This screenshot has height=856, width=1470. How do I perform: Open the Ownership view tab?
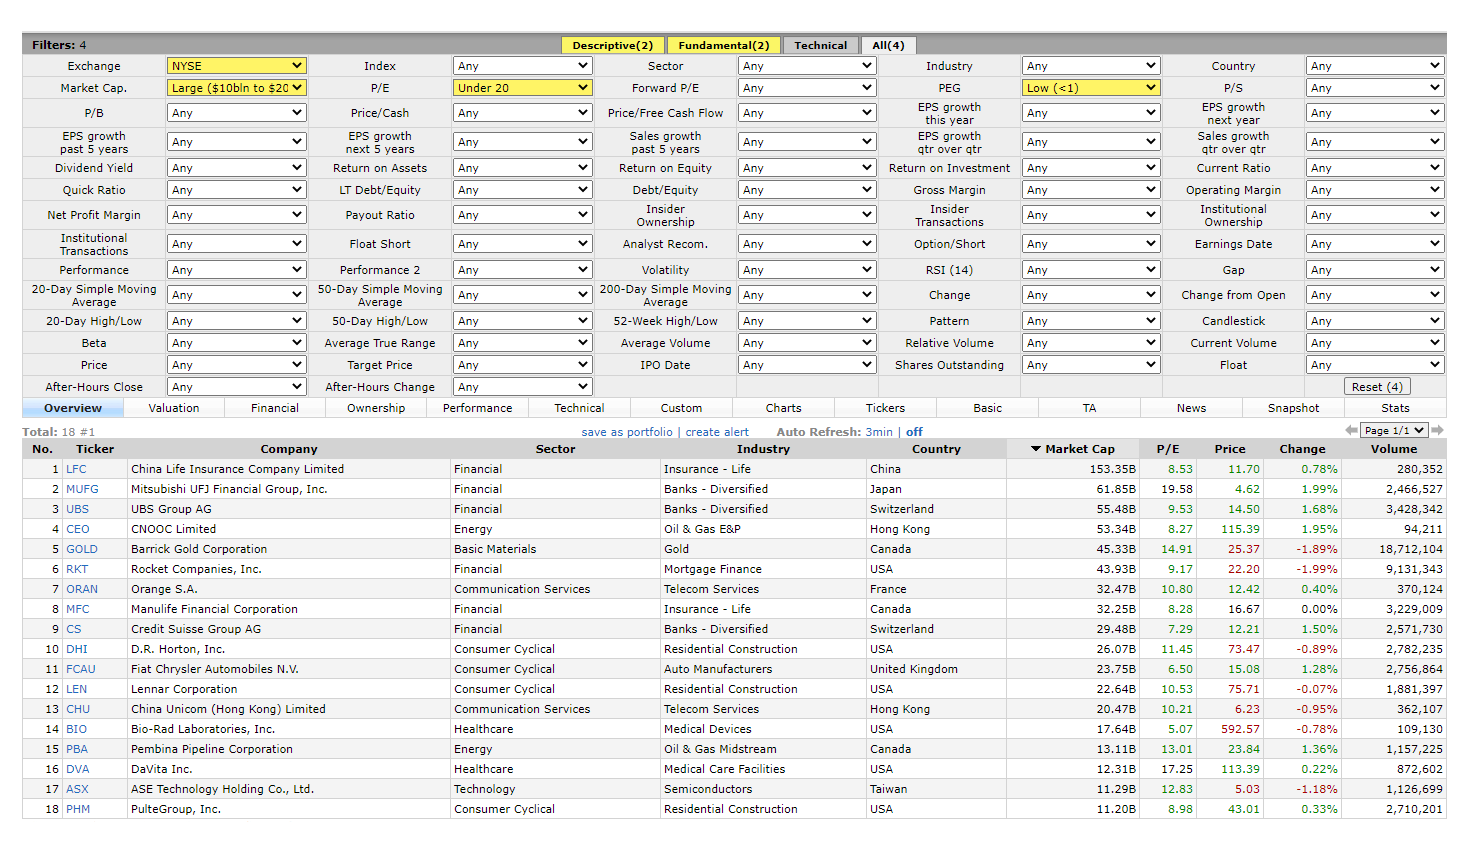click(376, 408)
